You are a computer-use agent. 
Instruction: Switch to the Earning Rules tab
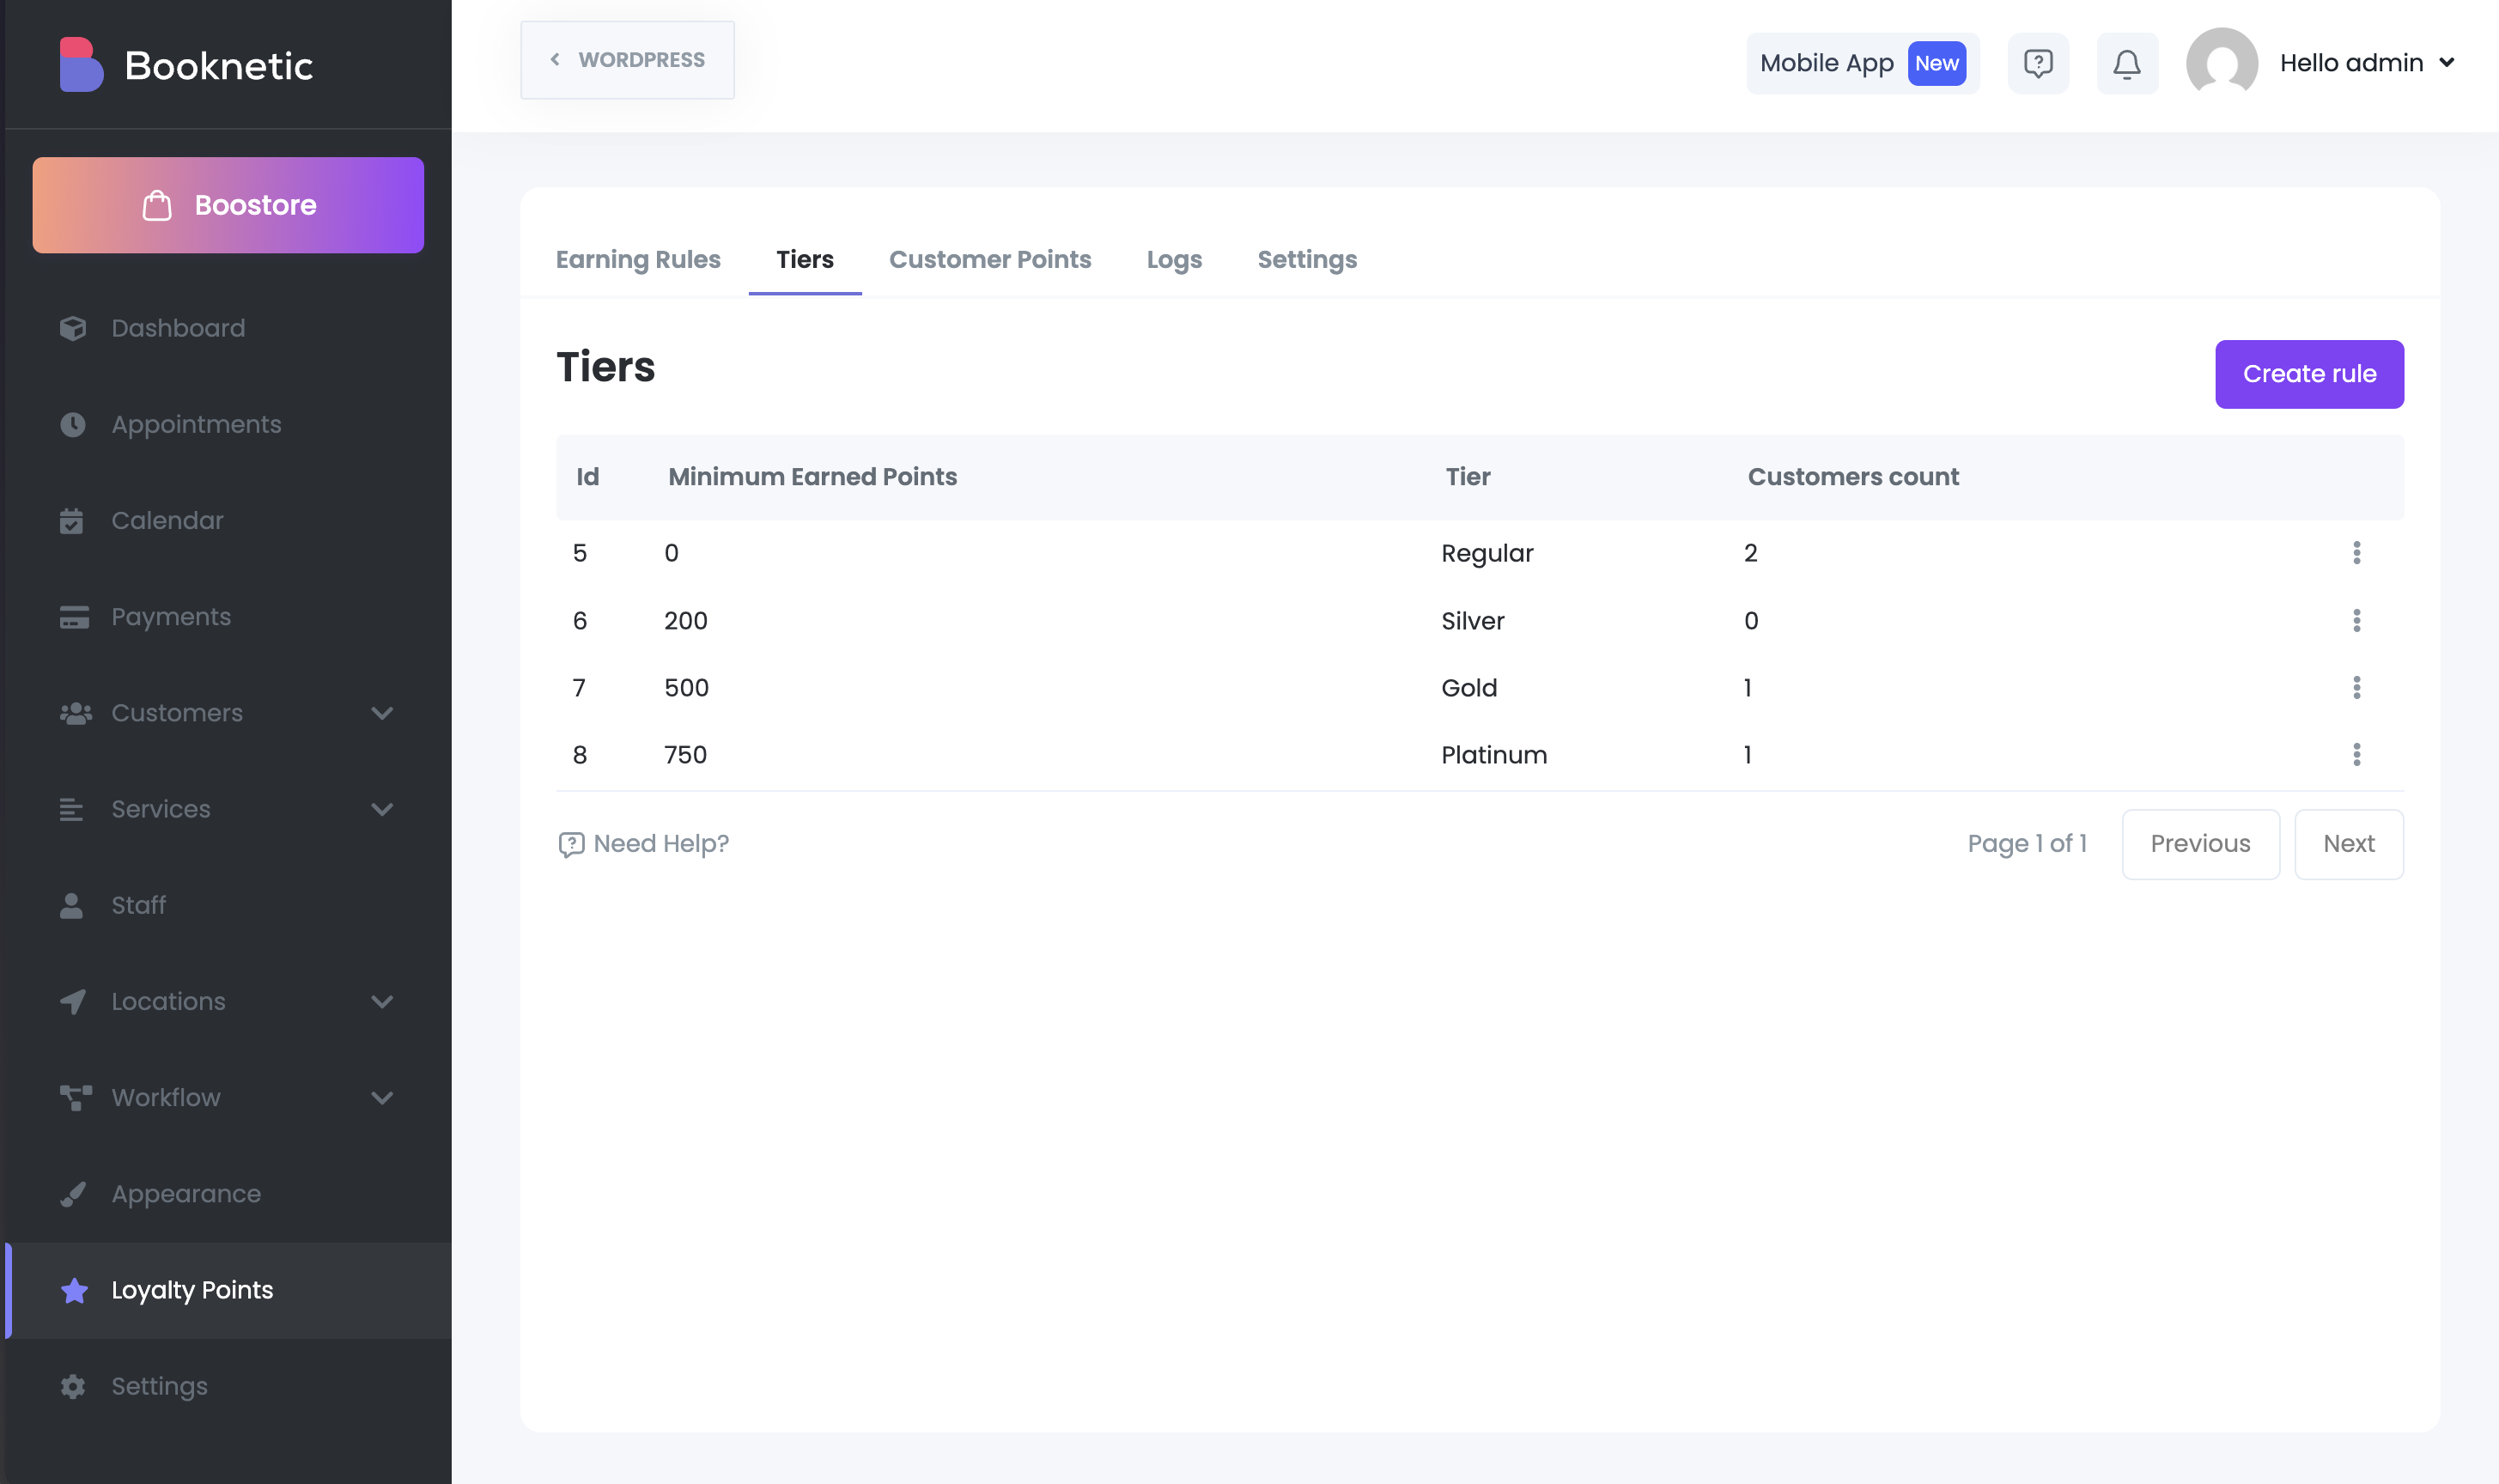point(638,260)
